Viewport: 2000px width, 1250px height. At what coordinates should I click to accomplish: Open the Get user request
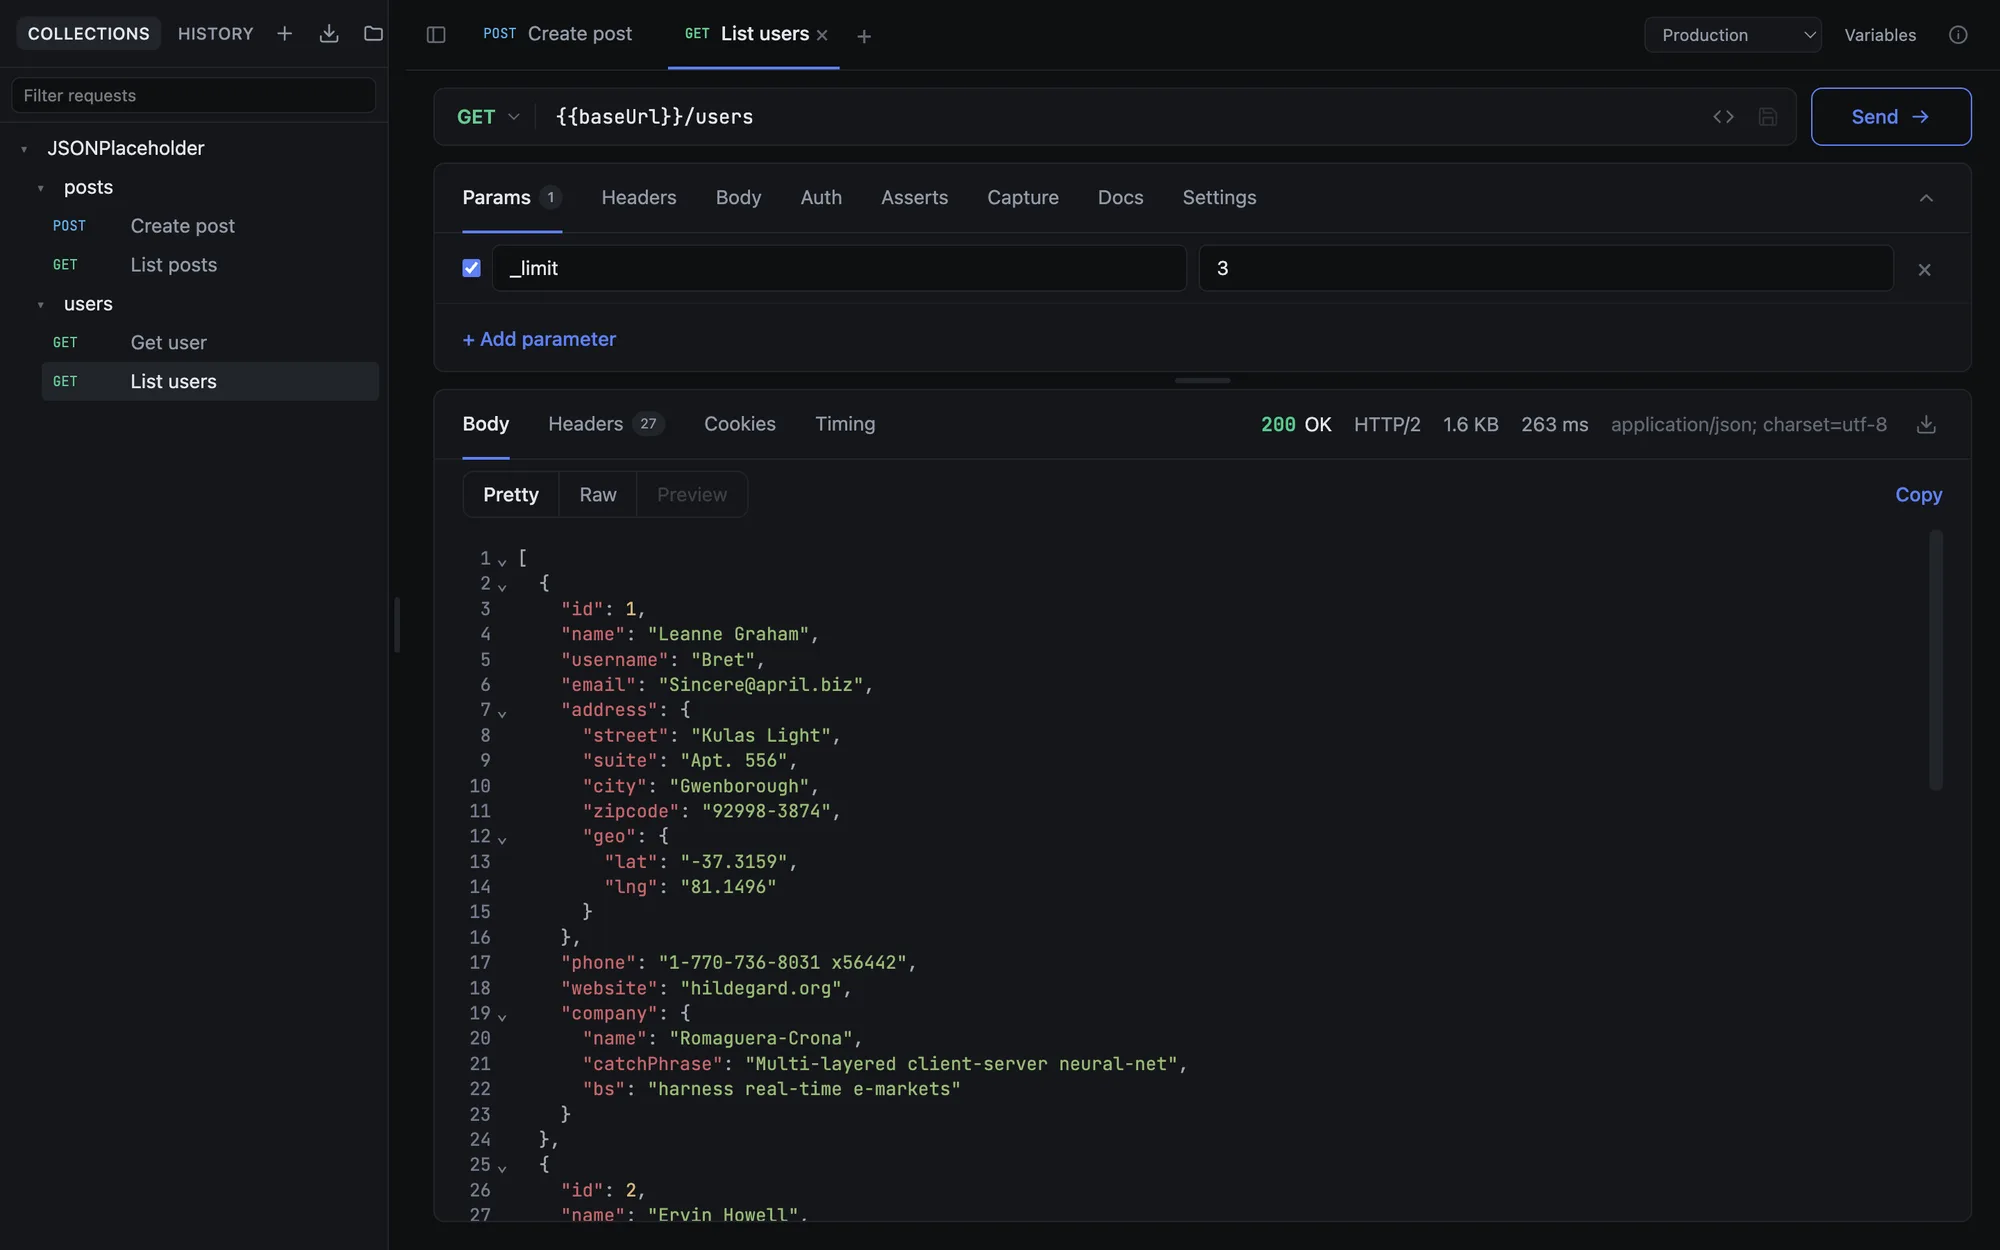tap(210, 343)
